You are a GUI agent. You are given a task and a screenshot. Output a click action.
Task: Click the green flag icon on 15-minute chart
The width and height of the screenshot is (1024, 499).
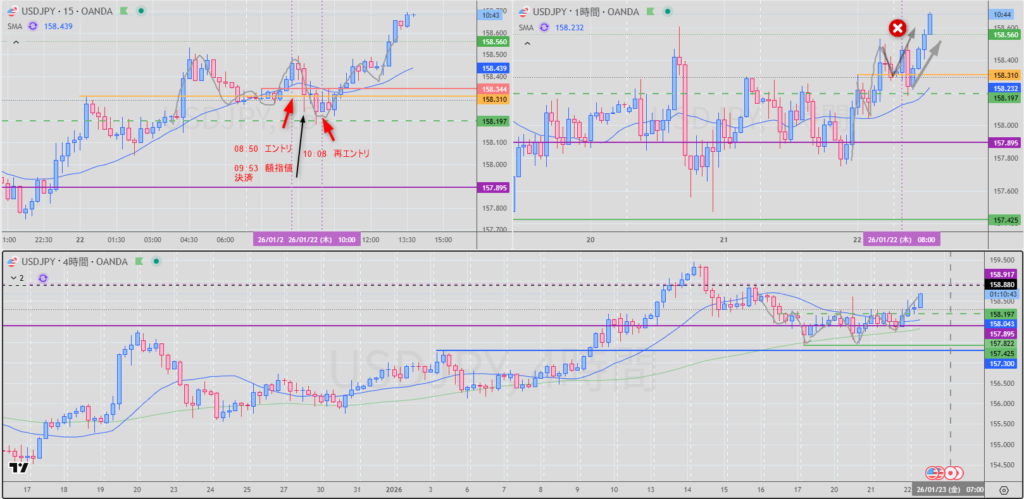click(125, 12)
